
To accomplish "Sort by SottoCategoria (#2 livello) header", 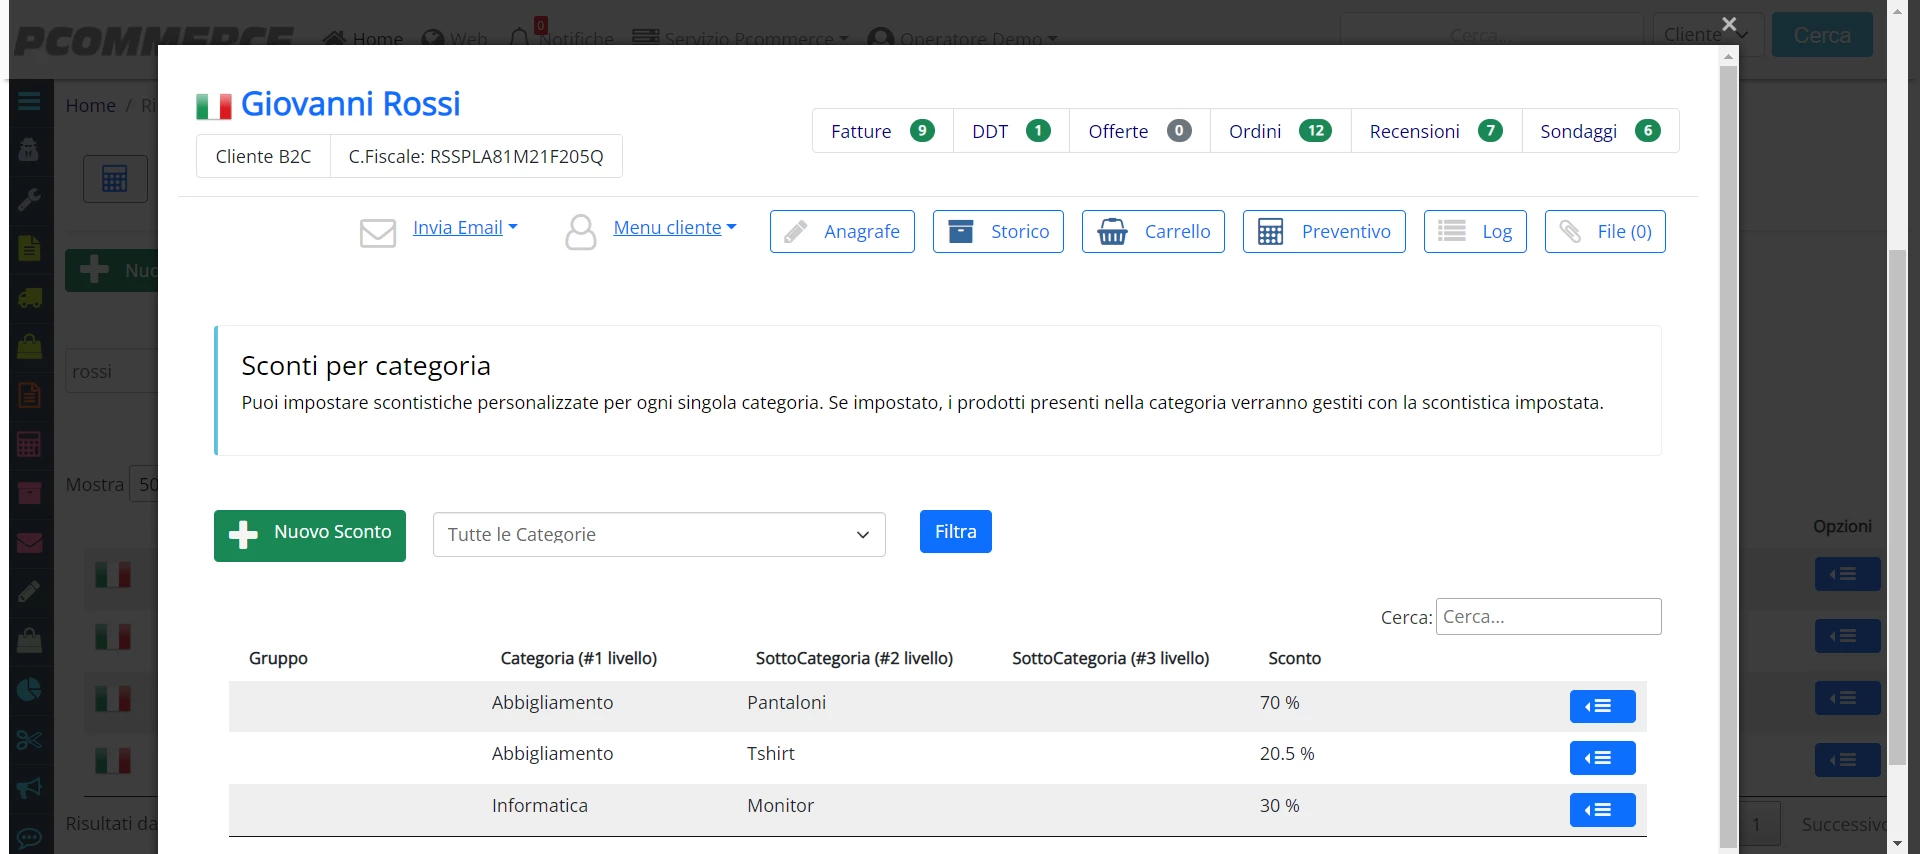I will point(854,658).
